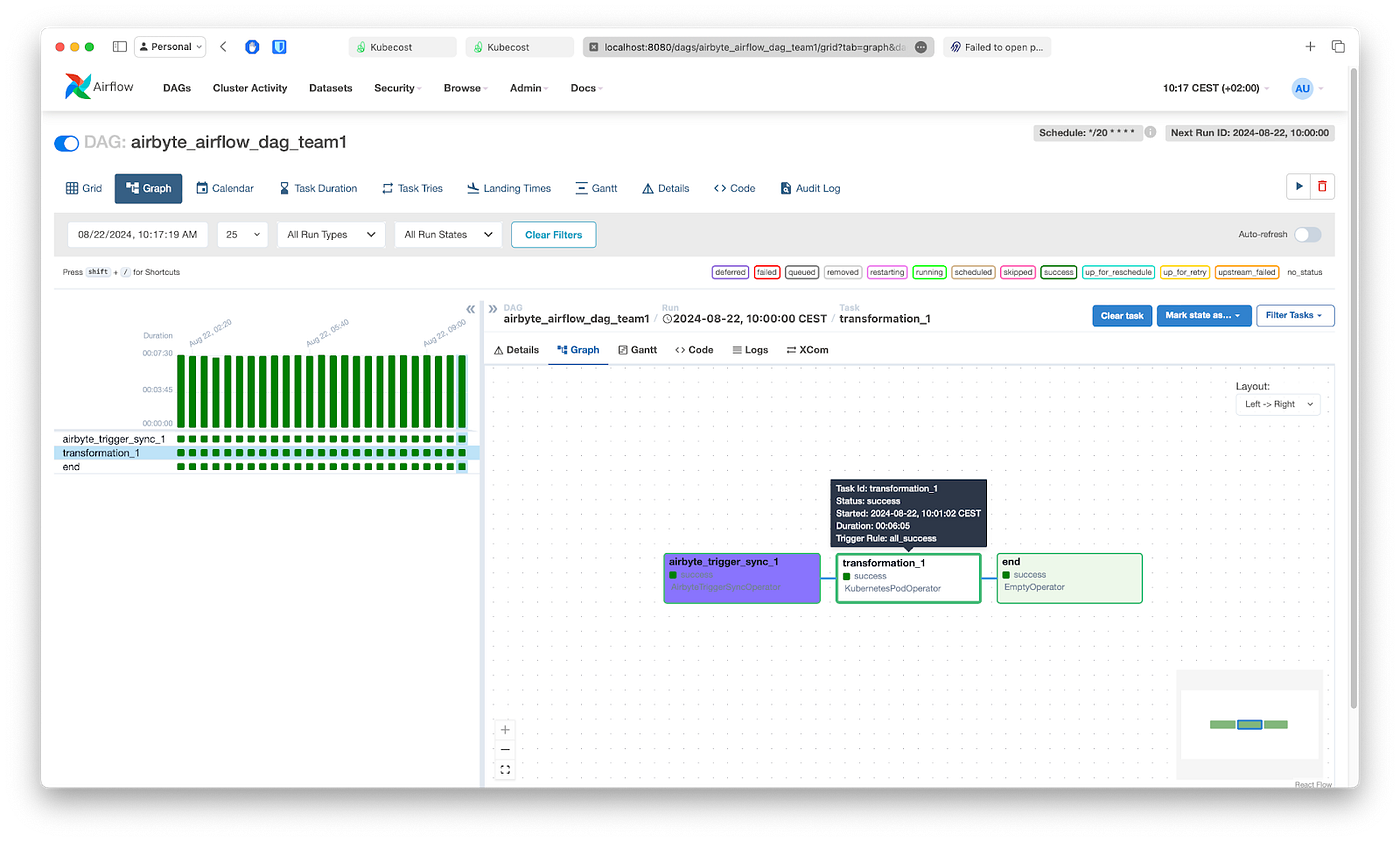The width and height of the screenshot is (1400, 842).
Task: Filter by the skipped status legend
Action: click(x=1017, y=272)
